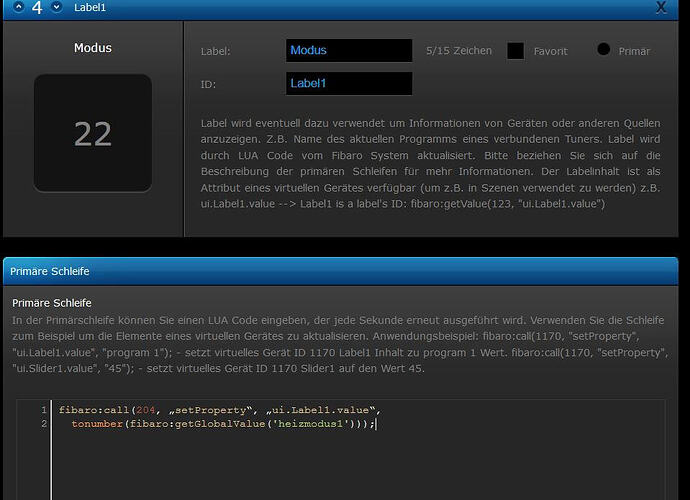Click line number 2 in editor gutter
690x500 pixels.
tap(43, 424)
